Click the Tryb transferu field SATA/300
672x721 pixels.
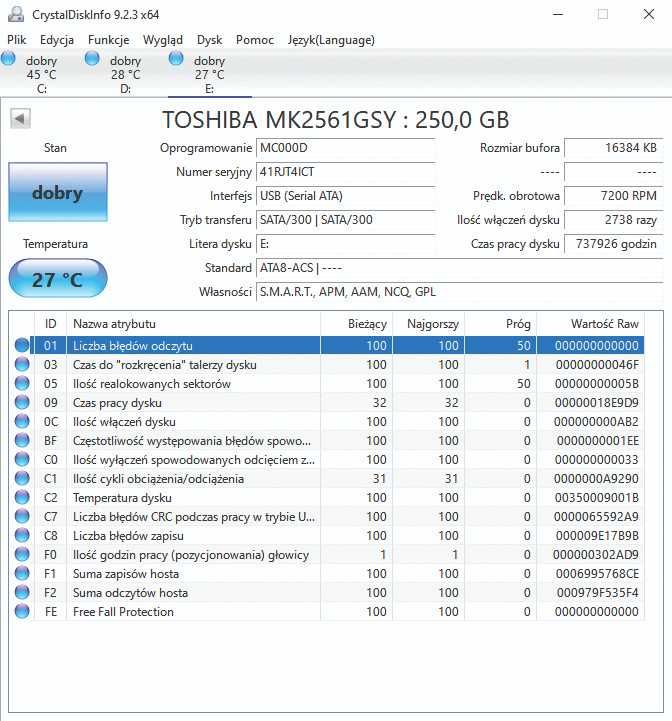coord(345,220)
